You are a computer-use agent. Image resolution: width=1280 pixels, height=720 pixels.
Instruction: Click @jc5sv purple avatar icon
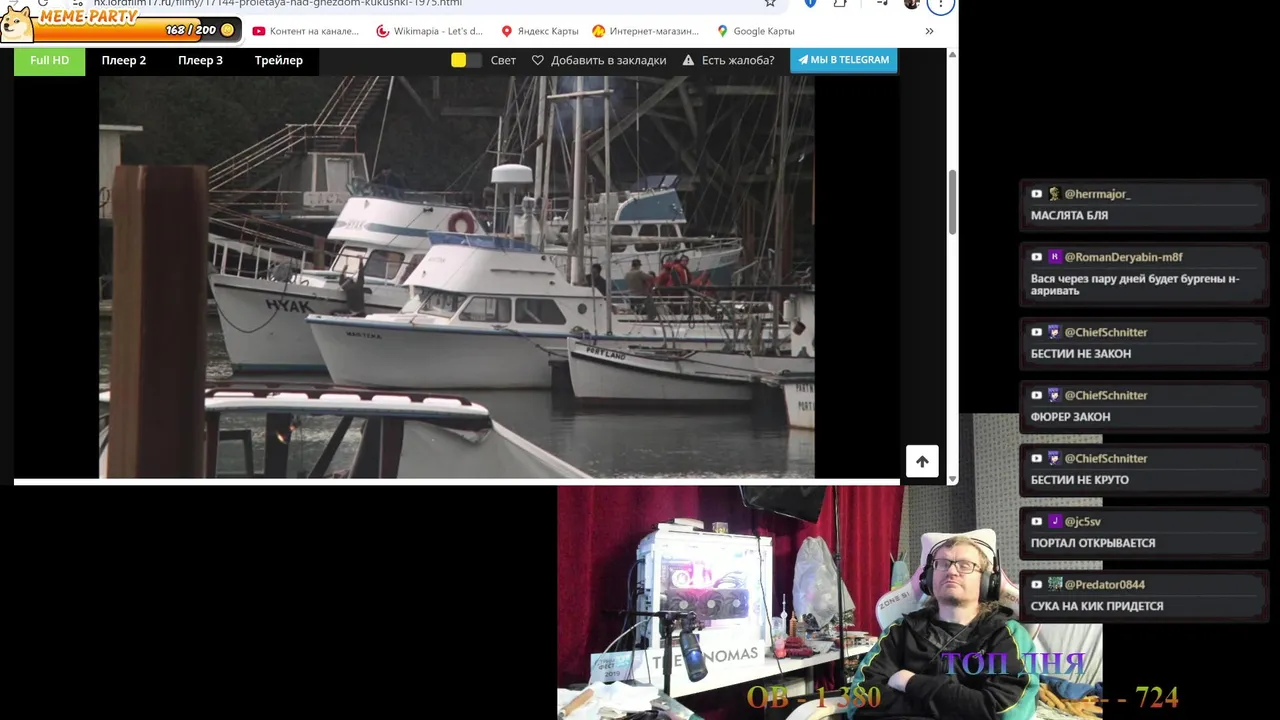coord(1054,521)
